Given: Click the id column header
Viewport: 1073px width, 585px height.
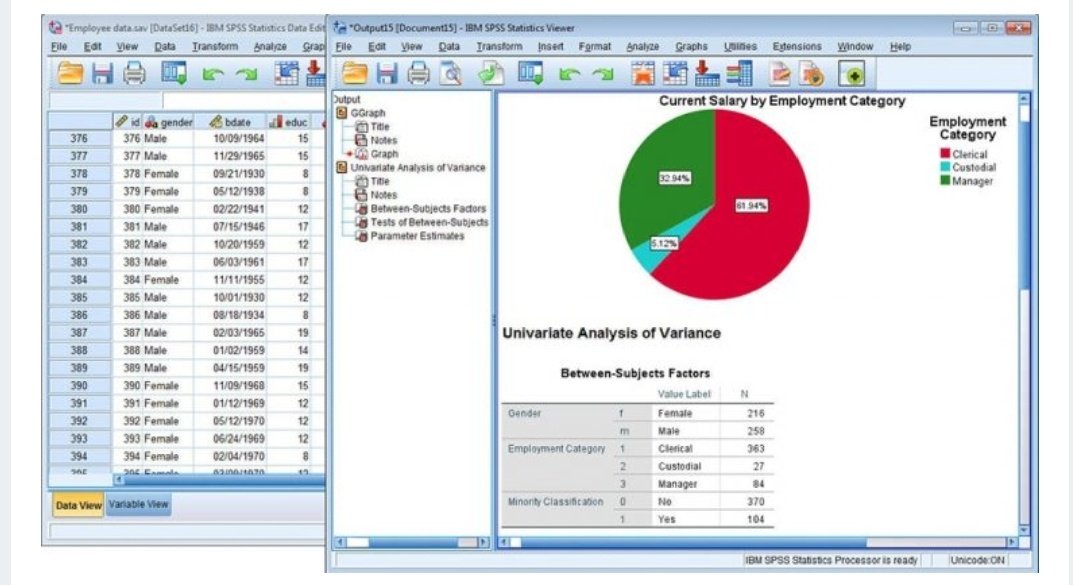Looking at the screenshot, I should (x=128, y=122).
